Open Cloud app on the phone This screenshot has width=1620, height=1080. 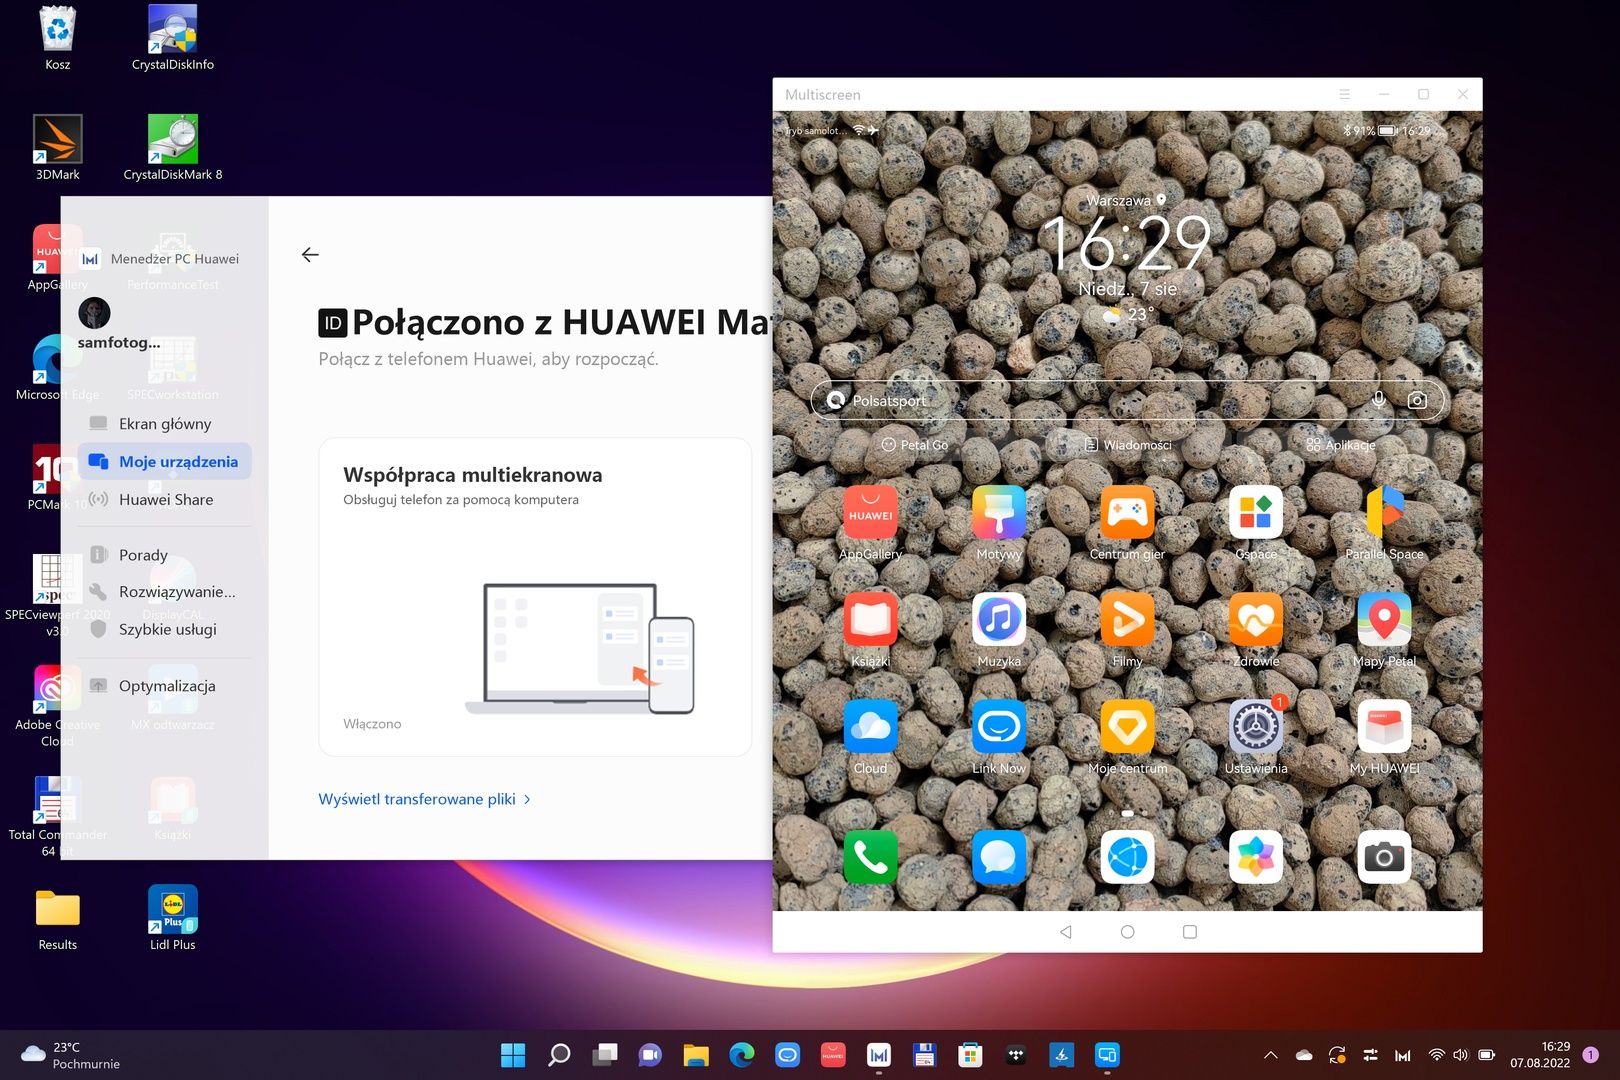[x=871, y=726]
